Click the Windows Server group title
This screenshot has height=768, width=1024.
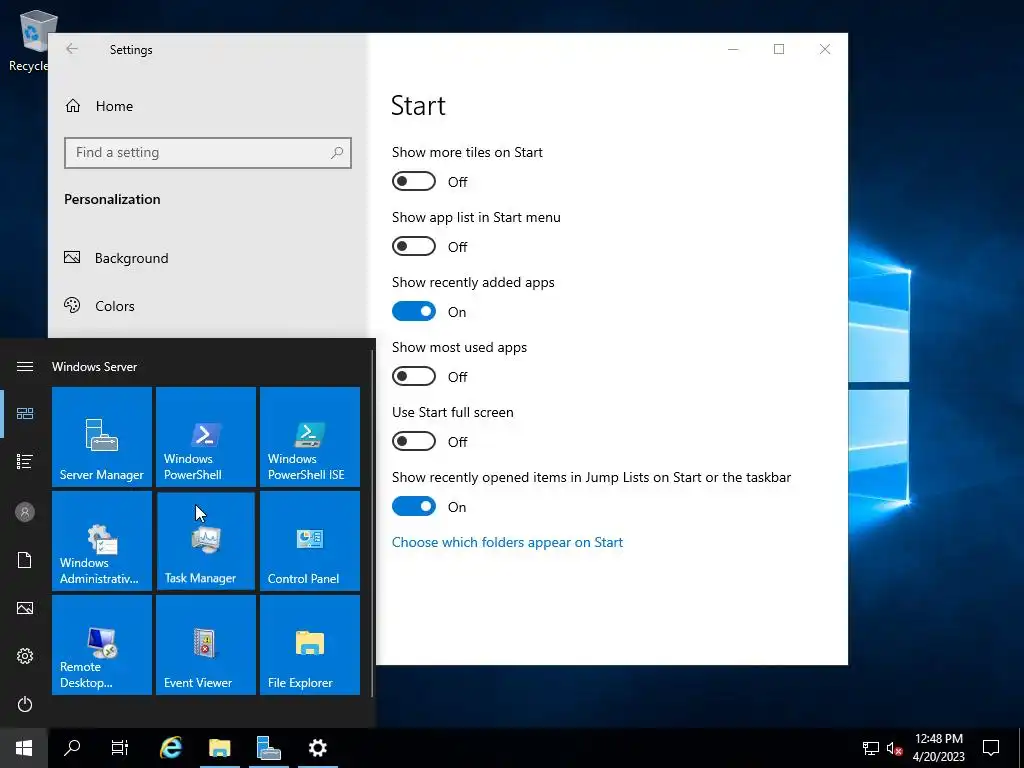point(95,366)
